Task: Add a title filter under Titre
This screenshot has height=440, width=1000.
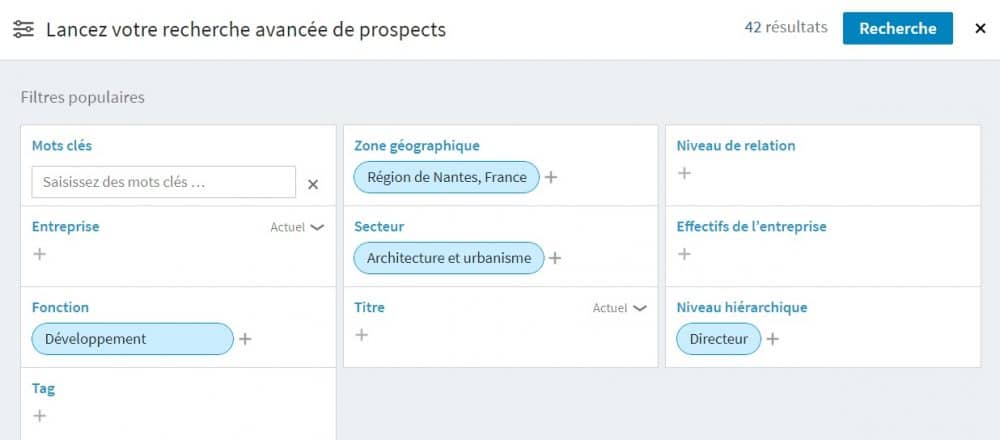Action: click(x=362, y=335)
